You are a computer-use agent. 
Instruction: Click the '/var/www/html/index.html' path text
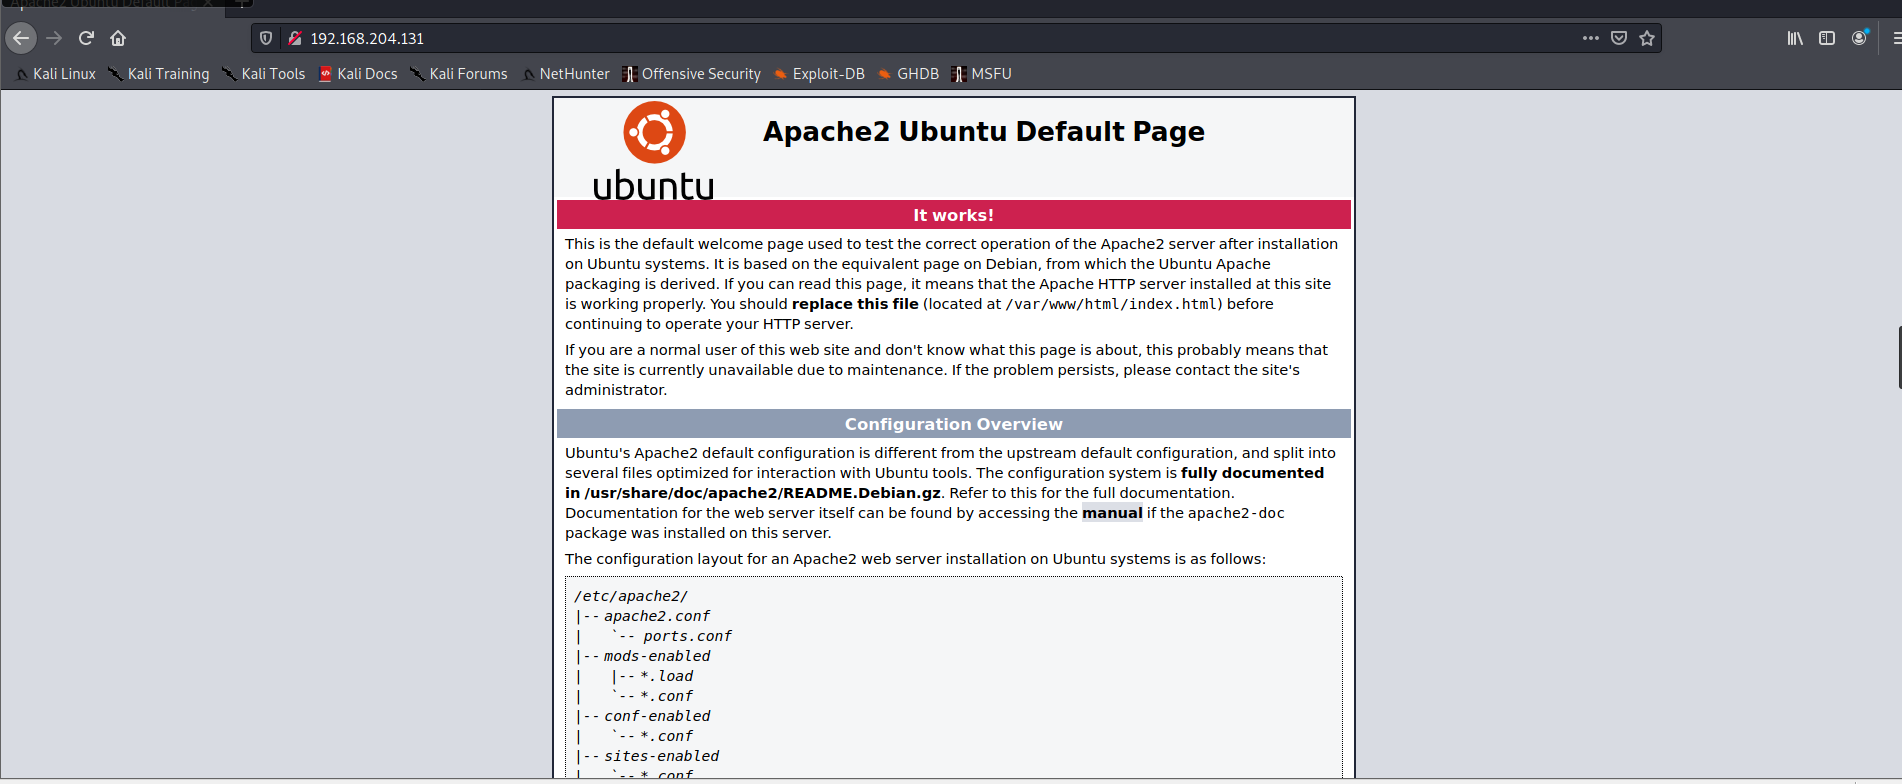click(1112, 304)
